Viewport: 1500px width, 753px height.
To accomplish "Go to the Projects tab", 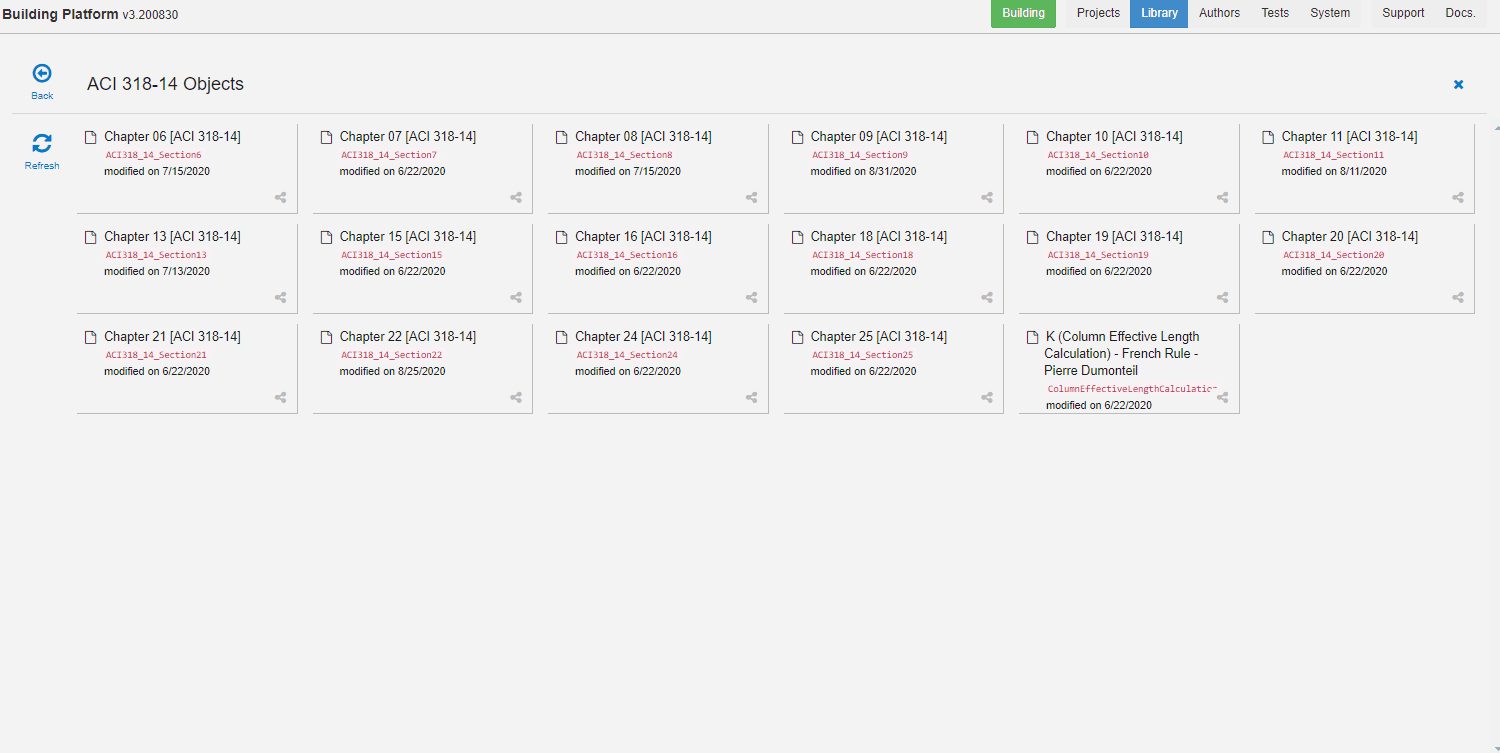I will point(1098,13).
